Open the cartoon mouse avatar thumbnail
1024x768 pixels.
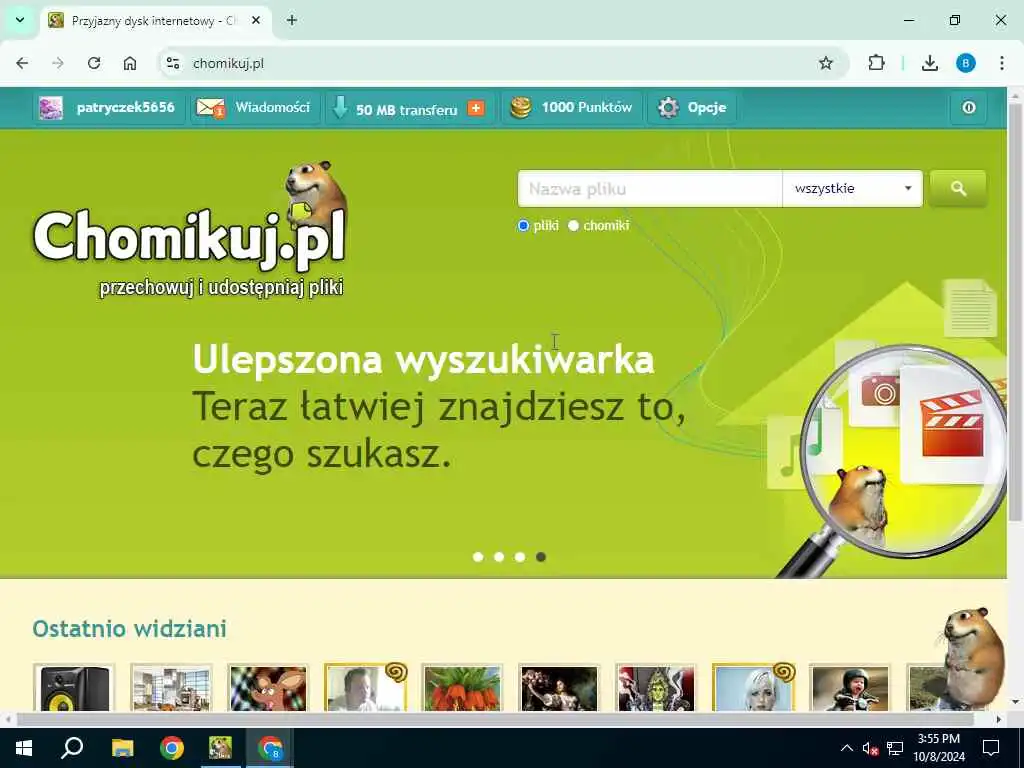[268, 688]
